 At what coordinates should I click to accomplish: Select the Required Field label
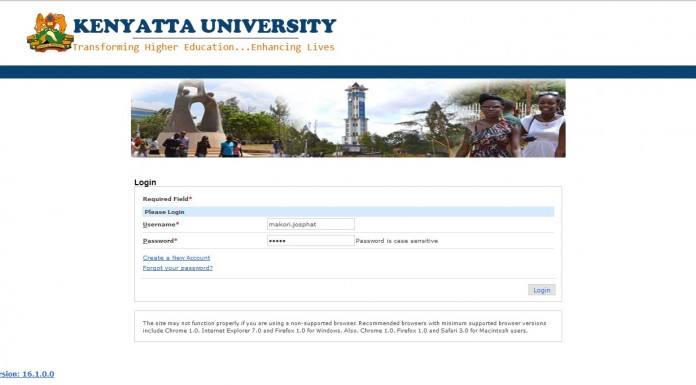(167, 199)
